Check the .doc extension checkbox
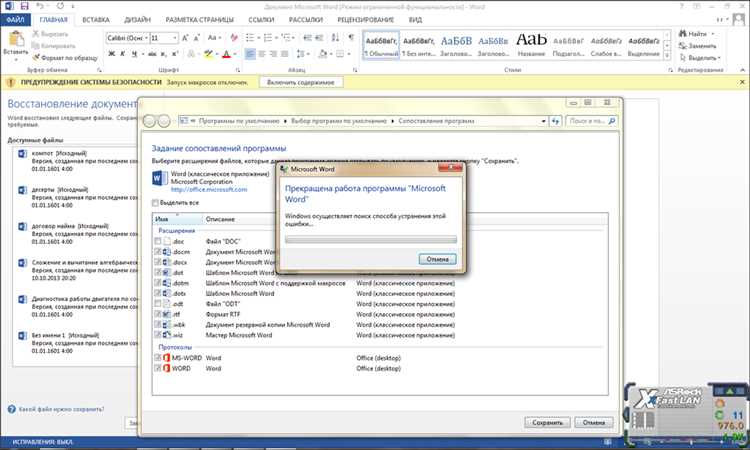This screenshot has width=750, height=450. [158, 241]
